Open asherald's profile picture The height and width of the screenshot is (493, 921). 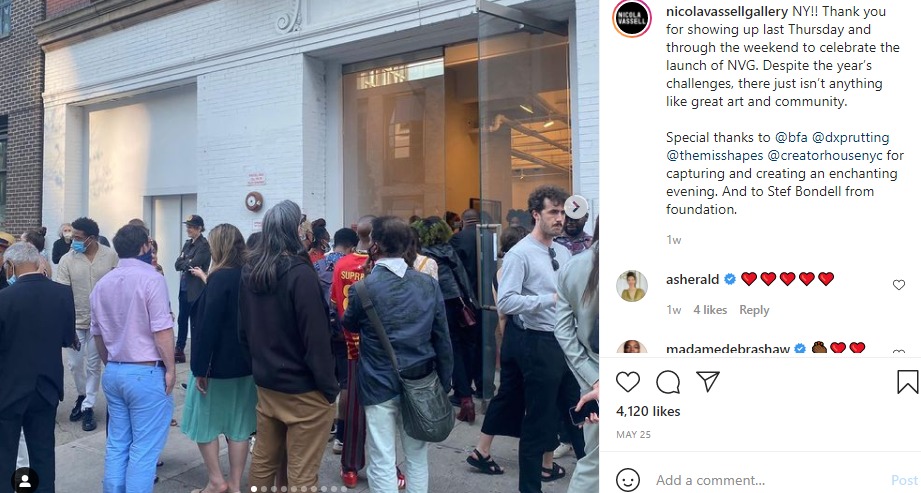tap(631, 286)
